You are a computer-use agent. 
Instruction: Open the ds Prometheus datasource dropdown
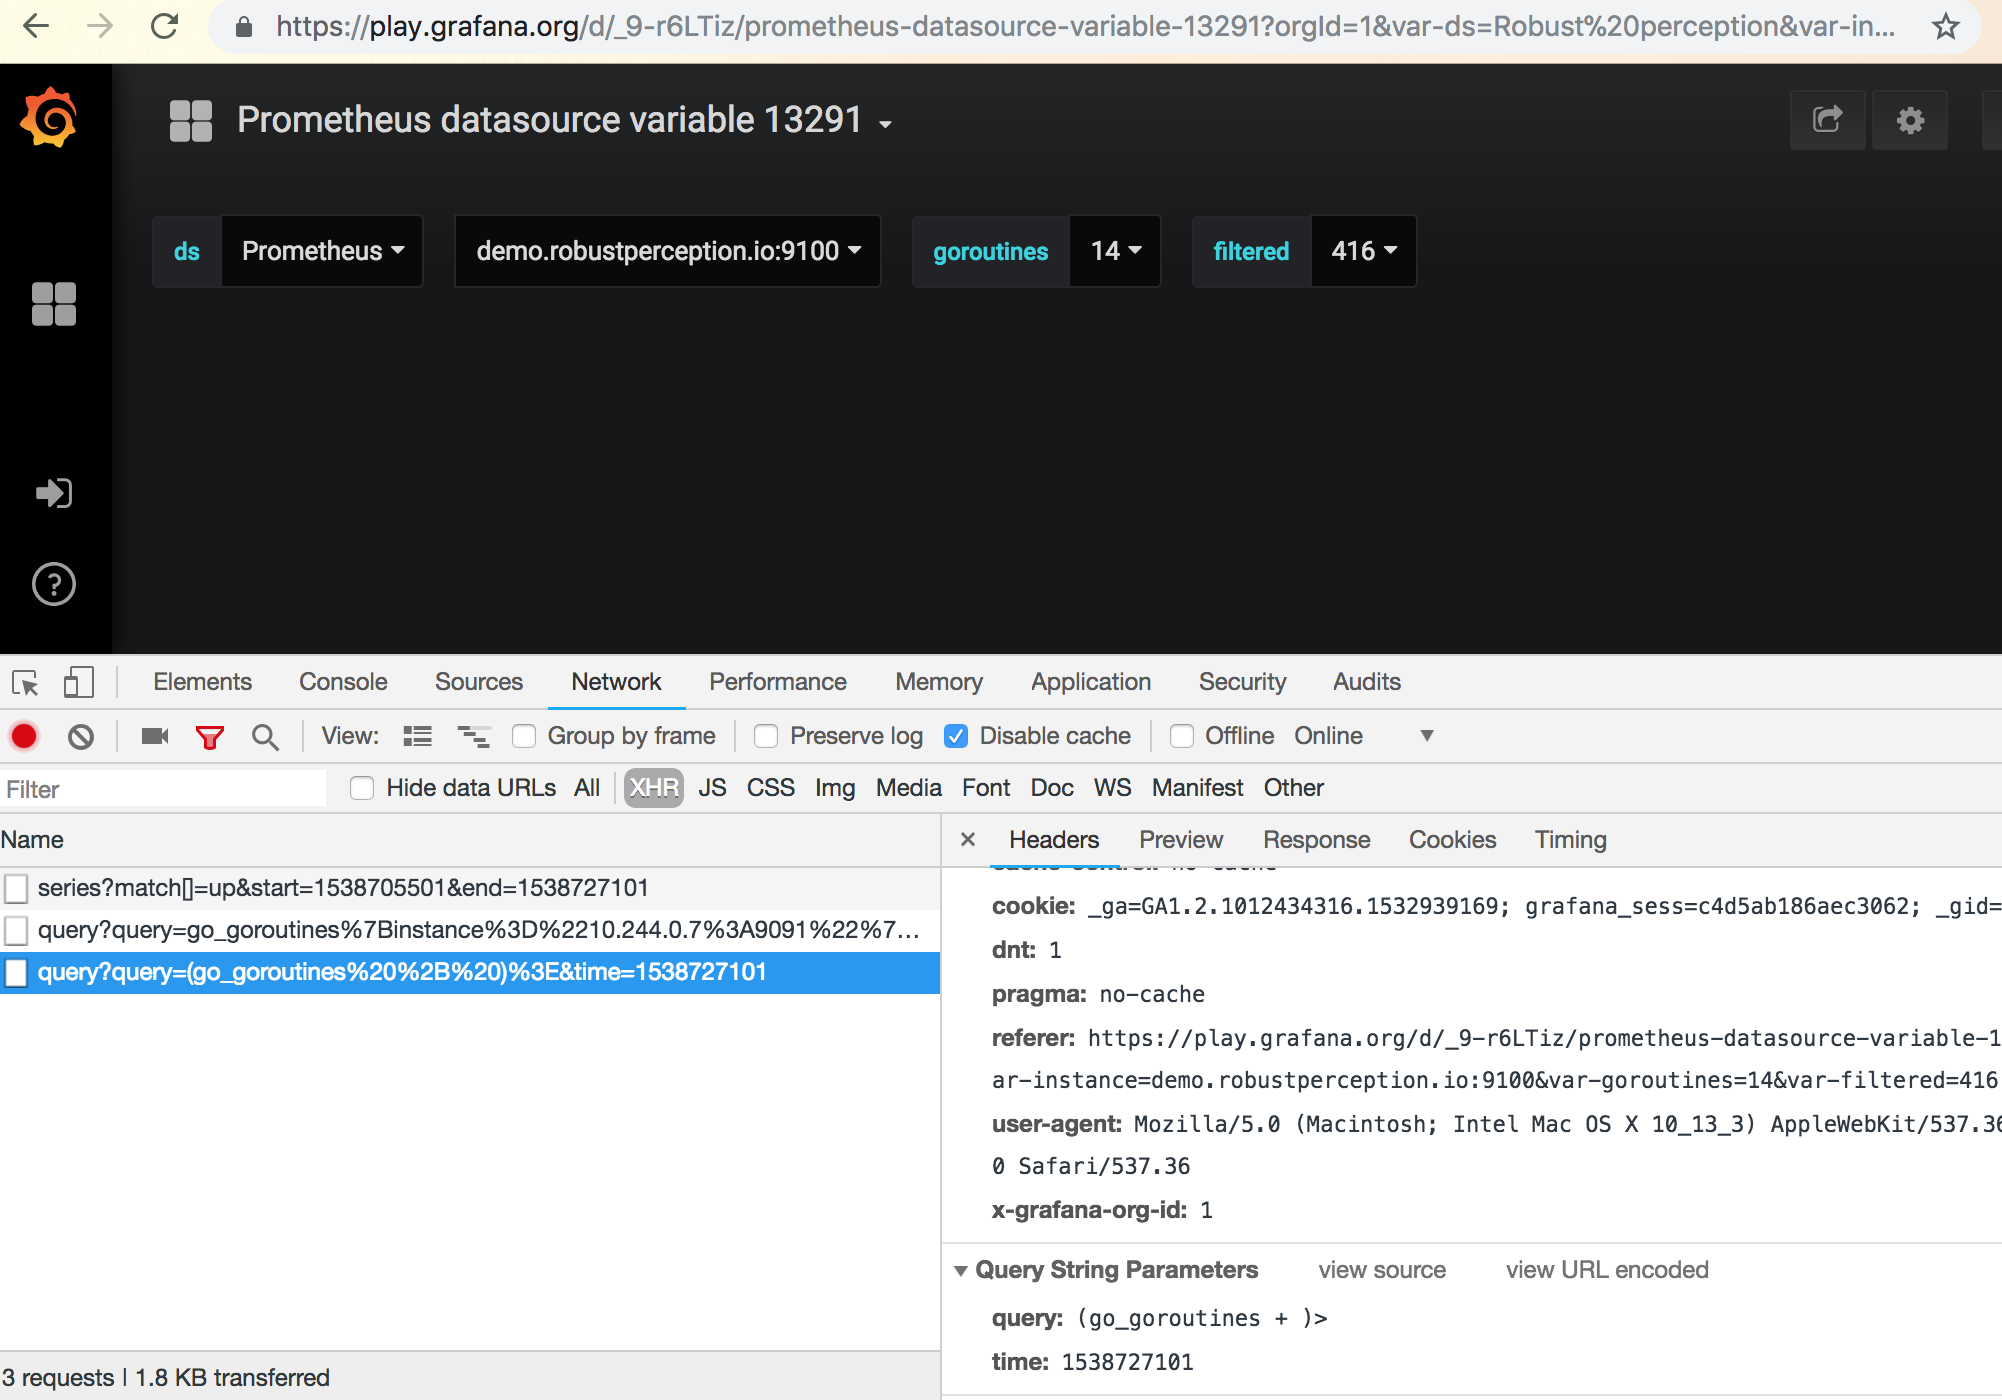pyautogui.click(x=322, y=251)
